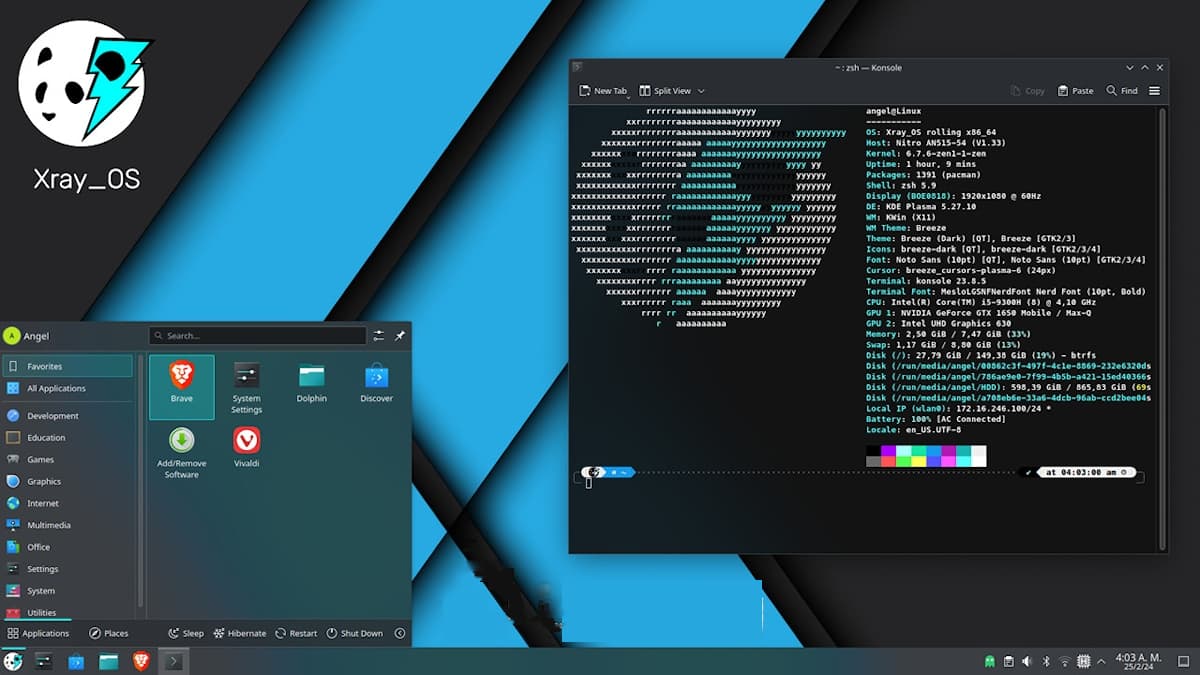Open launcher configuration sliders button

(x=379, y=336)
